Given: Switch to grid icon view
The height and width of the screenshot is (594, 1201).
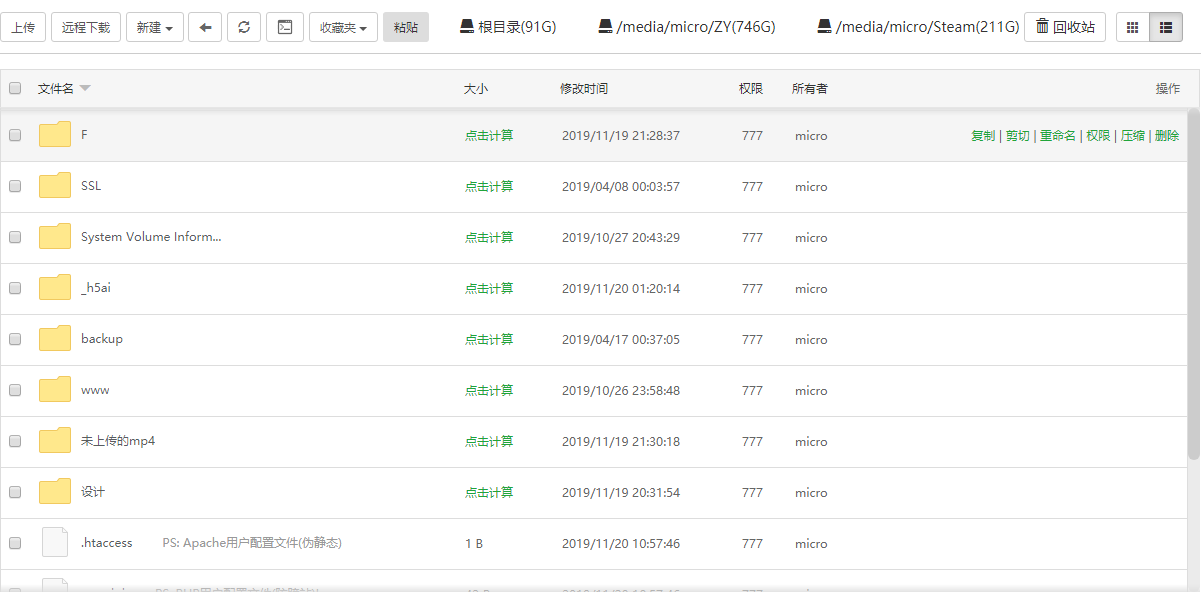Looking at the screenshot, I should point(1132,27).
